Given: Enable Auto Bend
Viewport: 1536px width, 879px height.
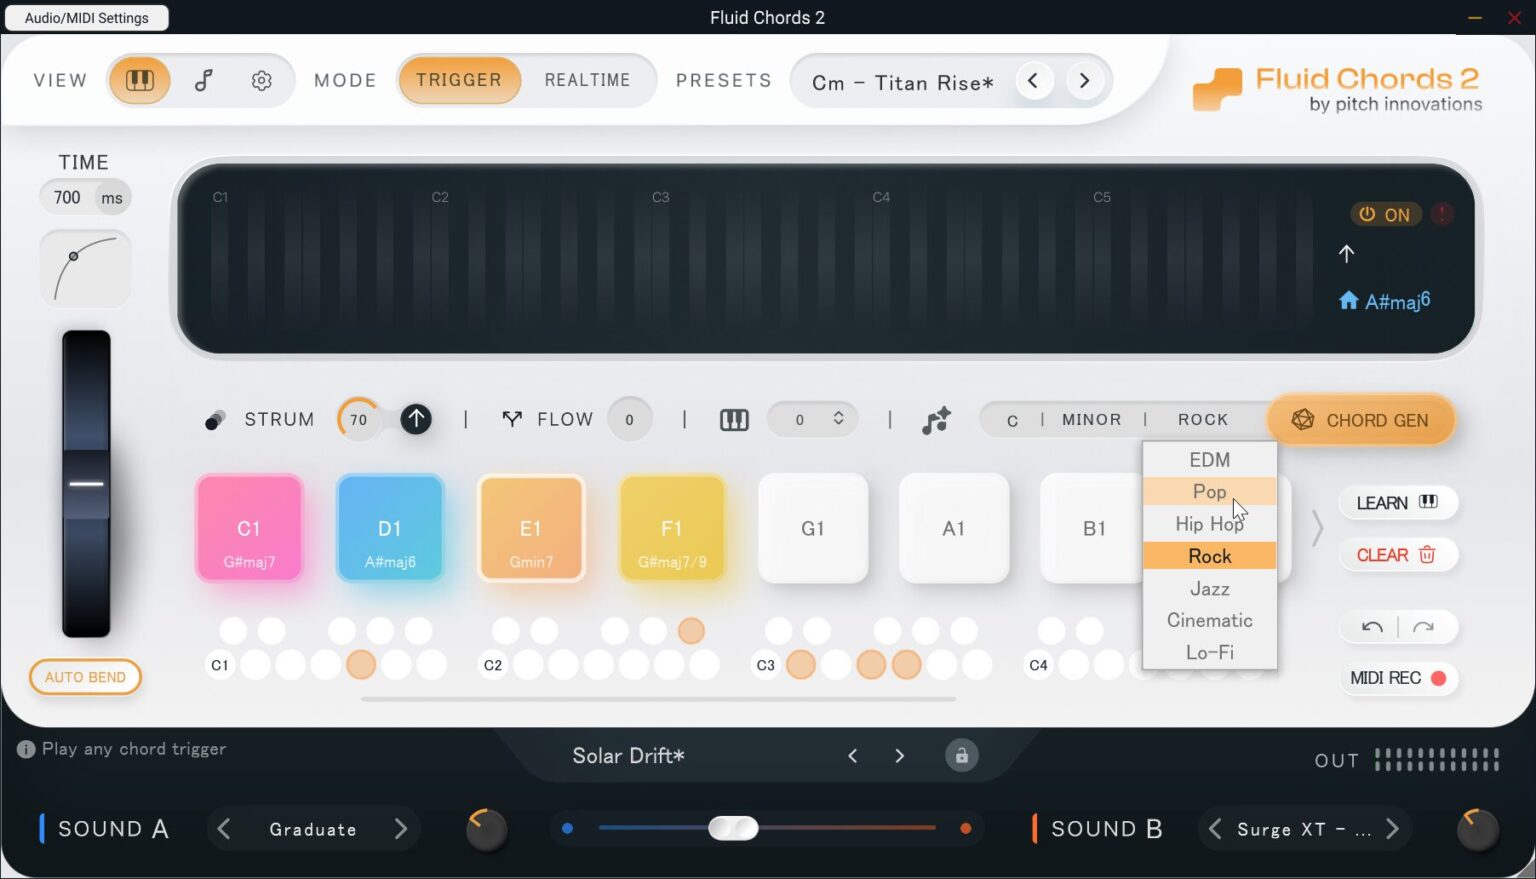Looking at the screenshot, I should pyautogui.click(x=85, y=677).
